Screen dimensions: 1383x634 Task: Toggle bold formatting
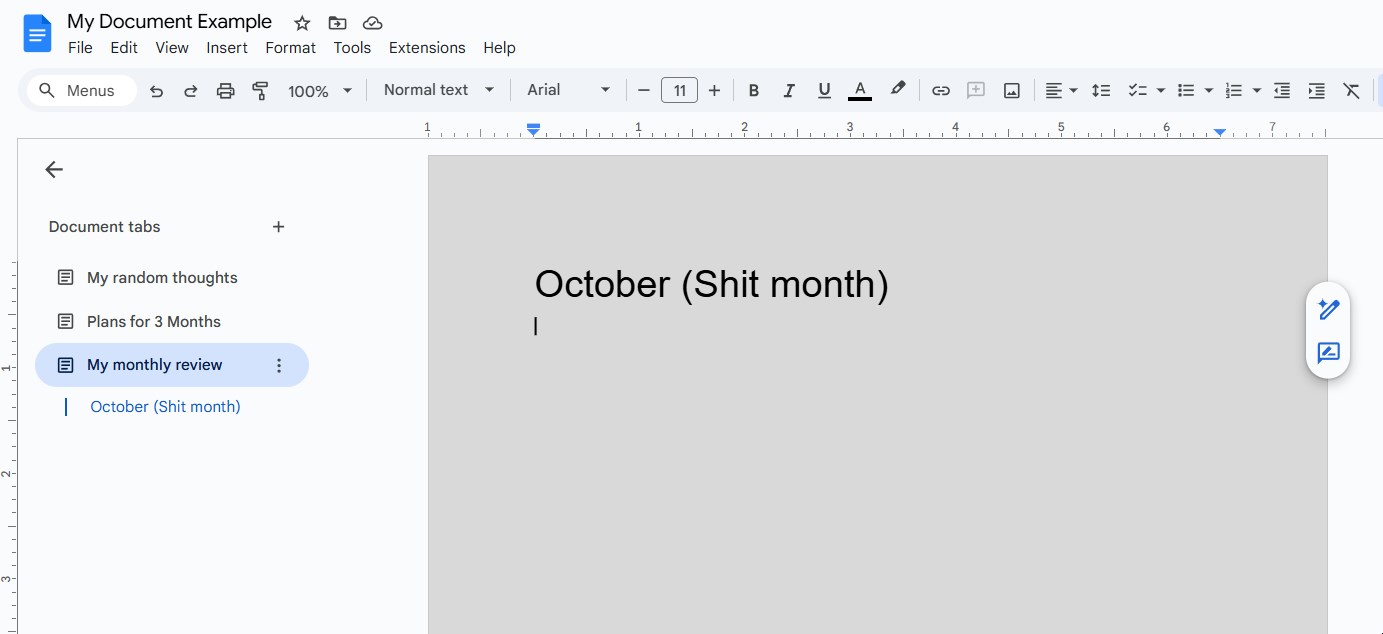(754, 91)
